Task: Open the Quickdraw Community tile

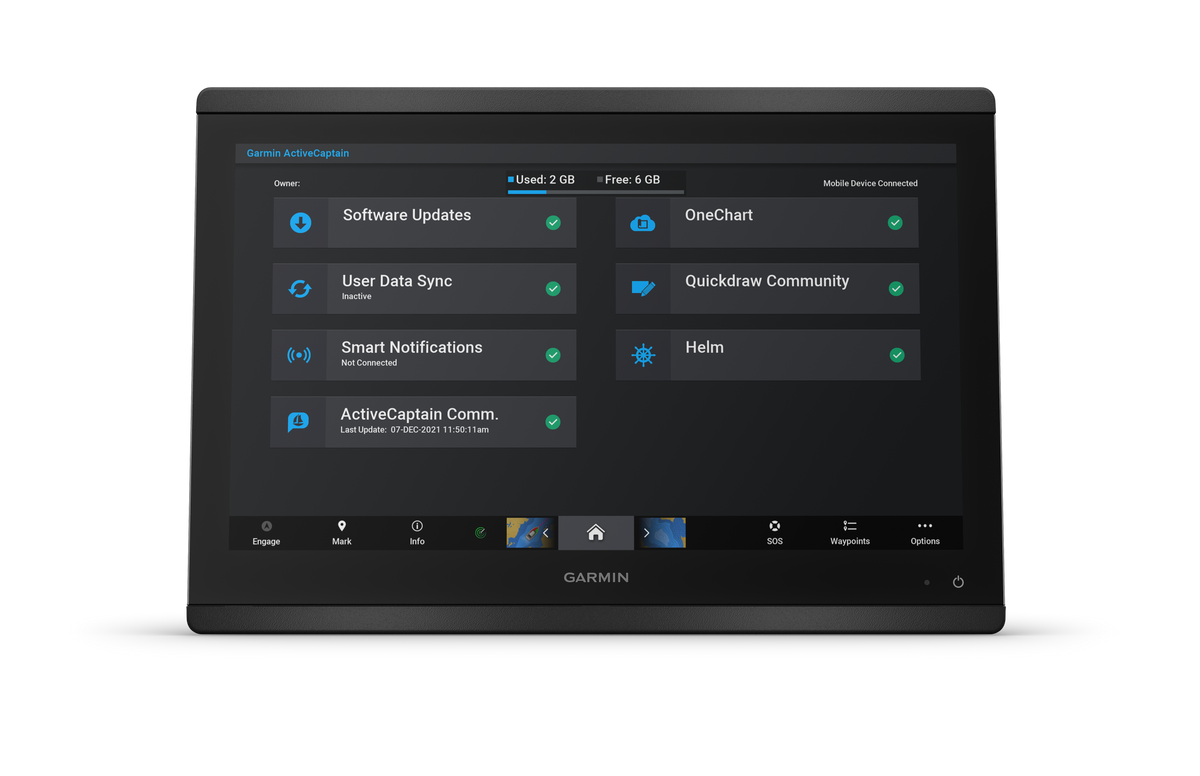Action: [767, 289]
